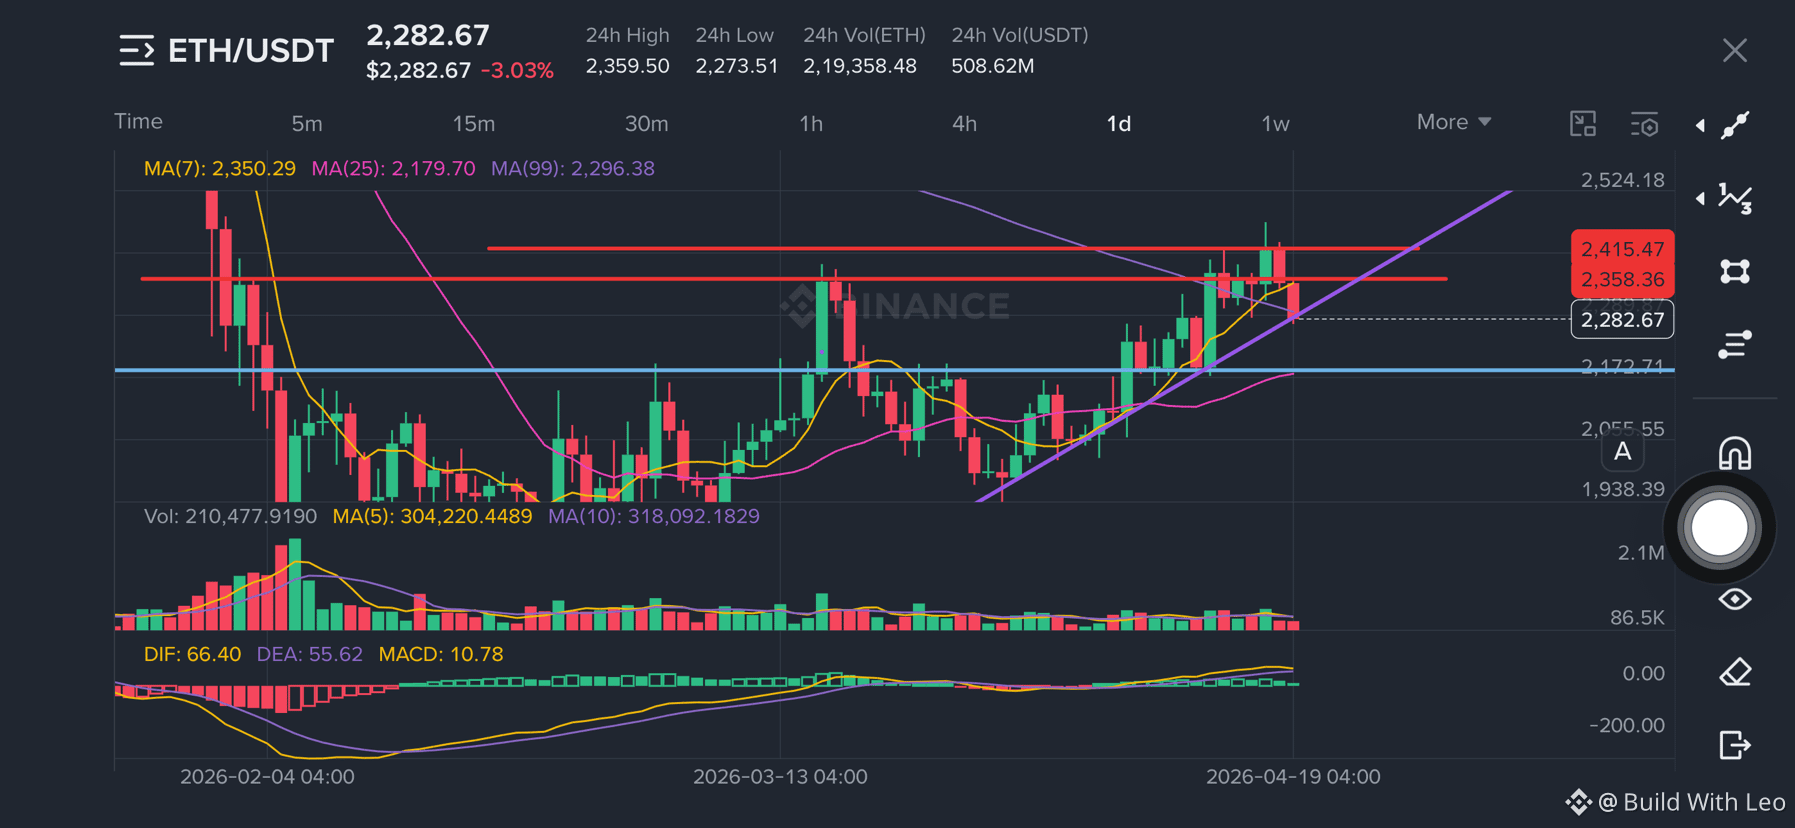Click the 2026-04-19 04:00 date label
1795x828 pixels.
(x=1293, y=777)
